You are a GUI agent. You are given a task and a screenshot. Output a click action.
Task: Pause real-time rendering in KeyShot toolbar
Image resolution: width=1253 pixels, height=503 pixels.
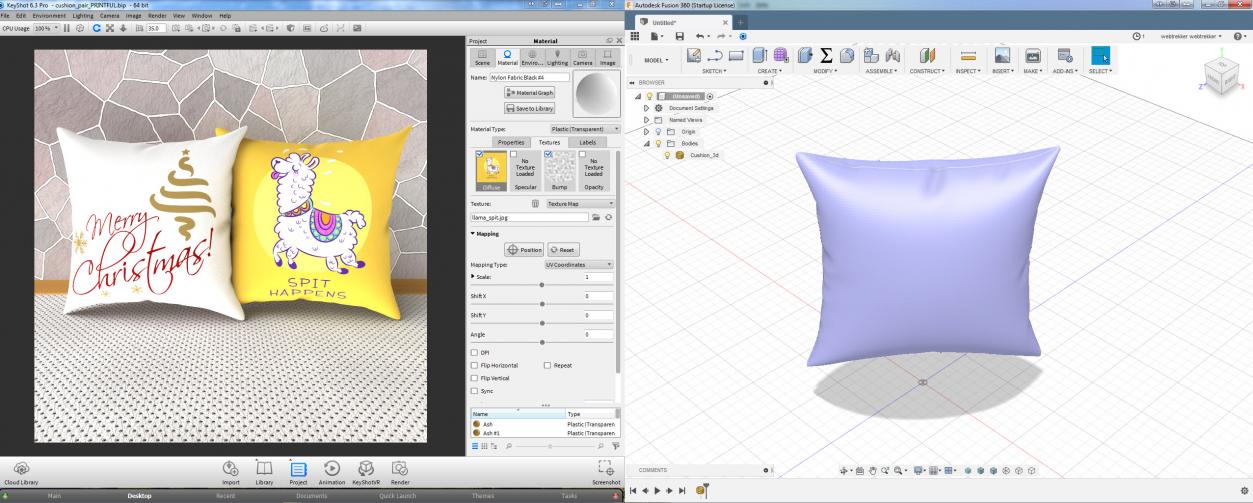tap(67, 28)
